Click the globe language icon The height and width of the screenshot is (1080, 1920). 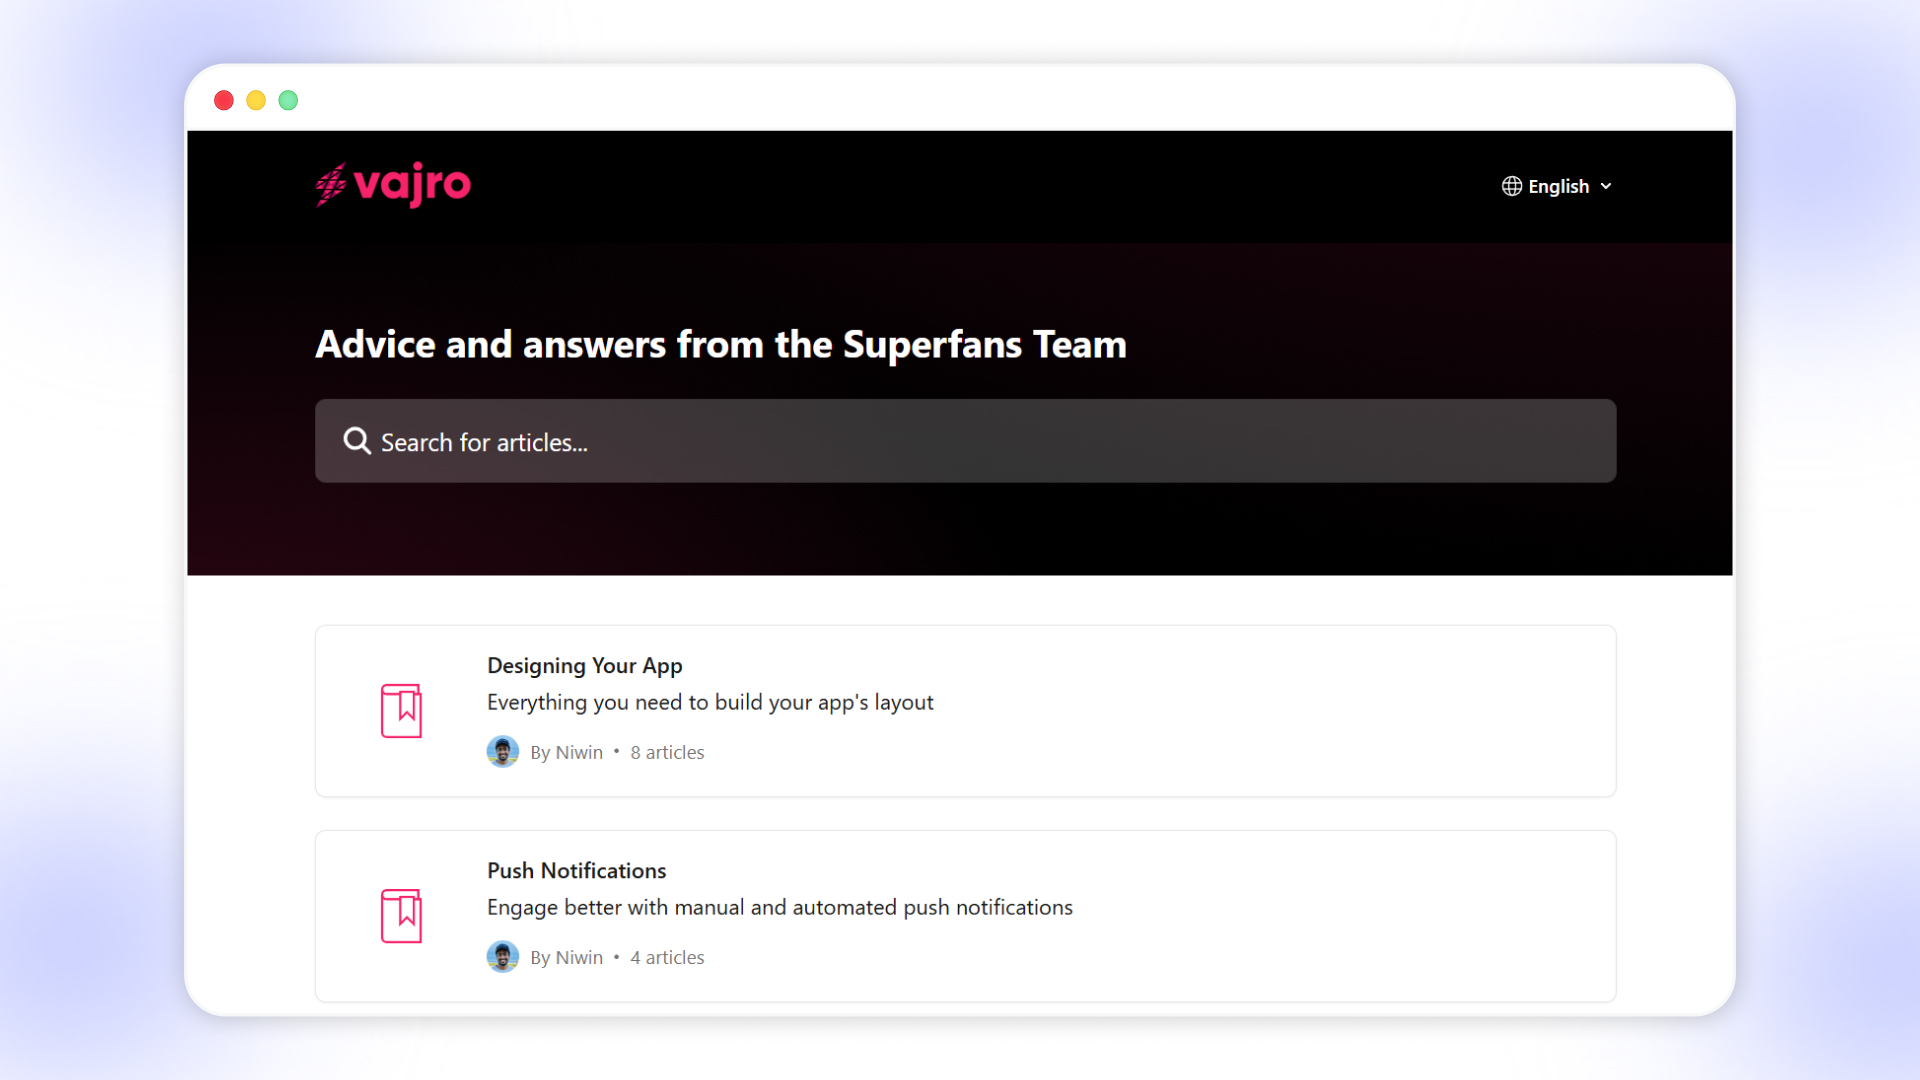[x=1511, y=187]
